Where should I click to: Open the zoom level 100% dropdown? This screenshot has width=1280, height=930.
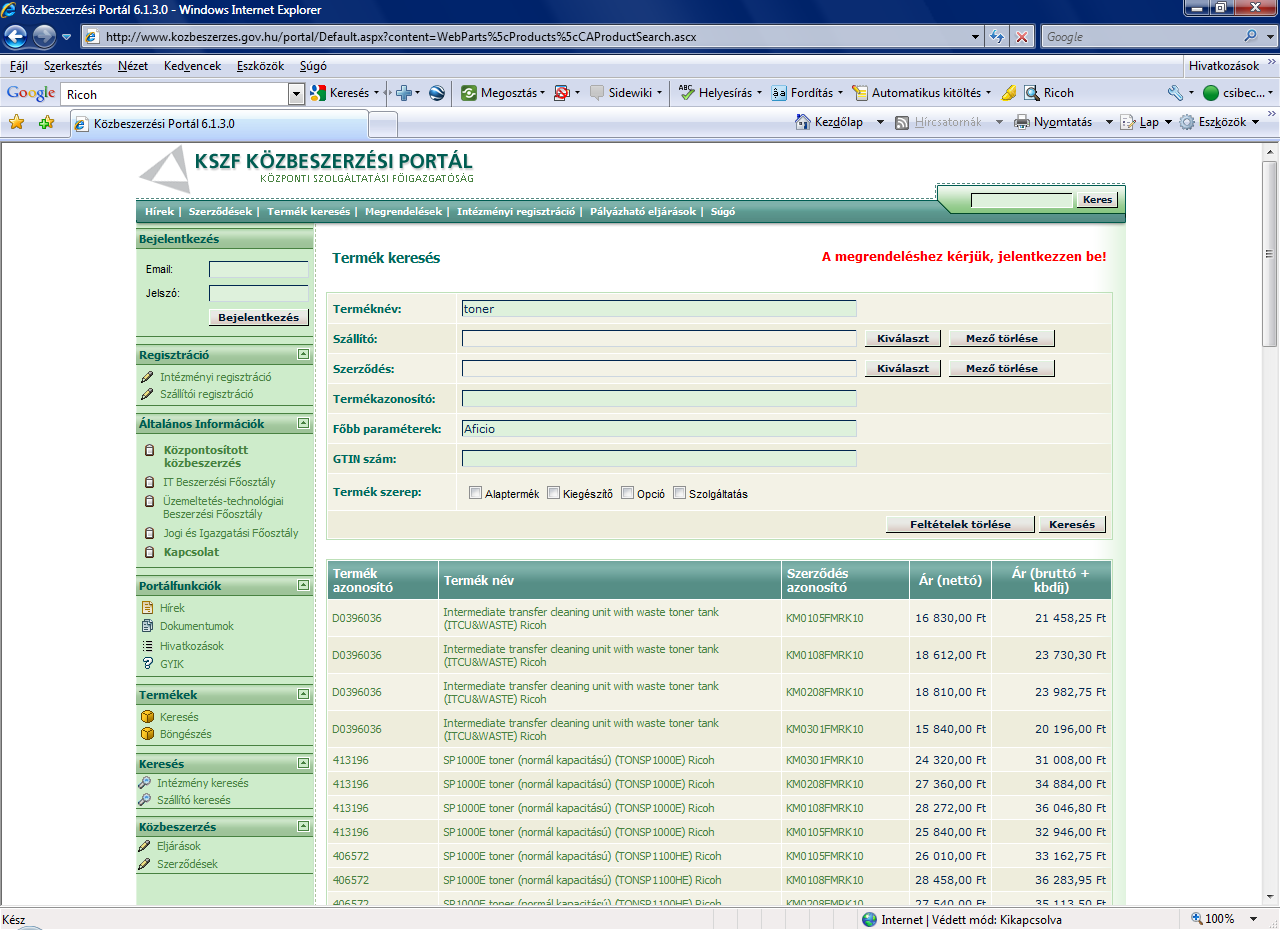tap(1255, 919)
